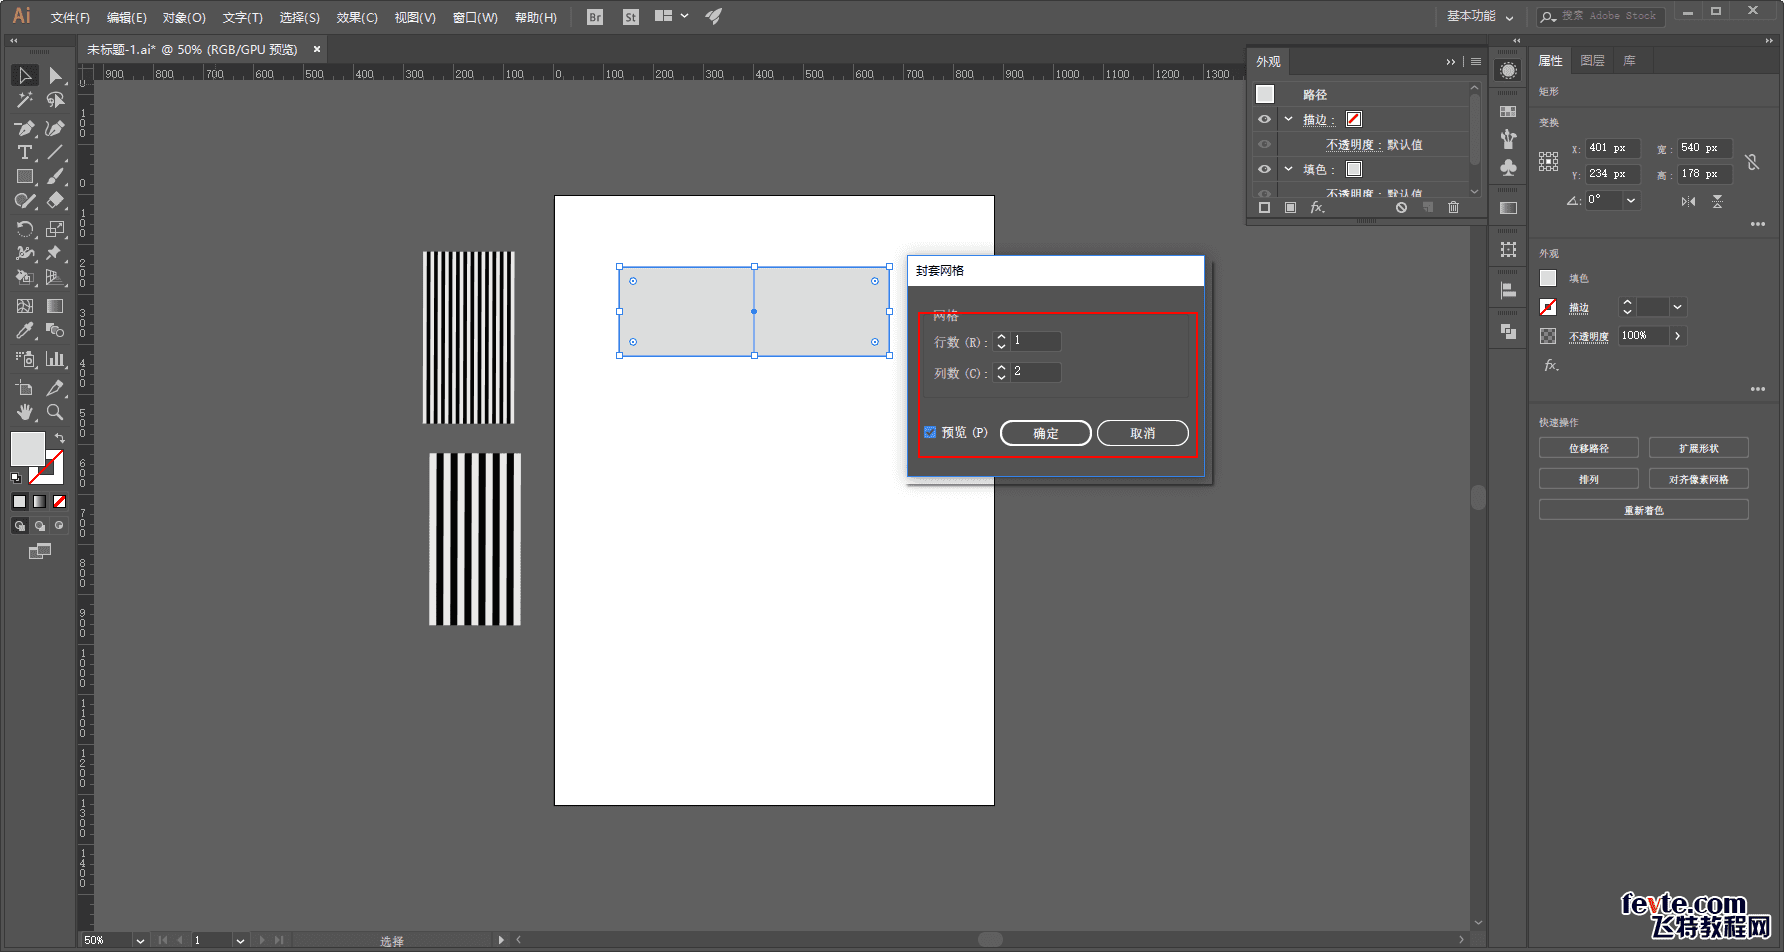The width and height of the screenshot is (1784, 952).
Task: Click the trash icon in Appearance panel
Action: 1453,207
